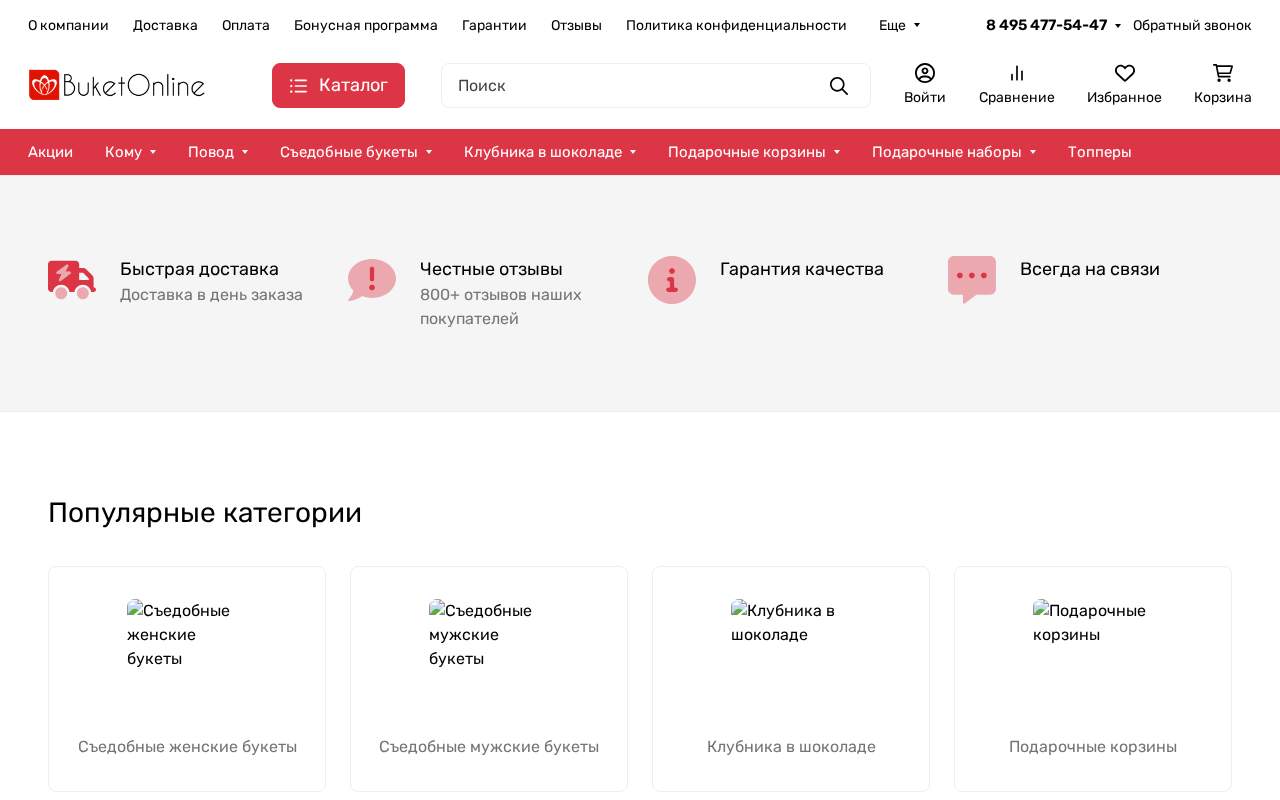Image resolution: width=1280 pixels, height=800 pixels.
Task: Expand the Кому menu
Action: tap(130, 152)
